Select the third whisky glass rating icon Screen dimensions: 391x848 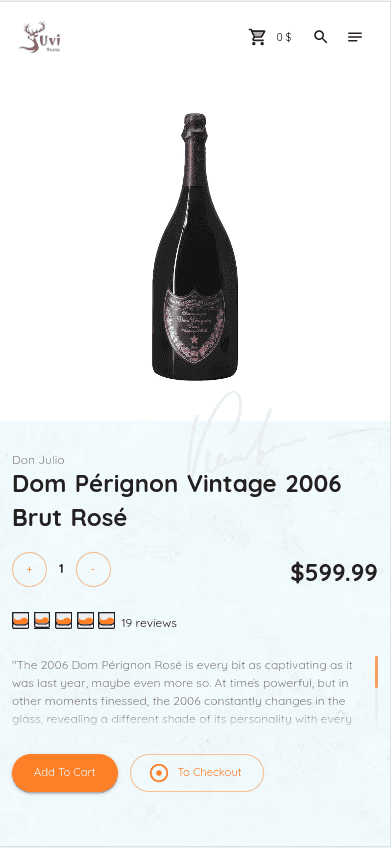64,620
